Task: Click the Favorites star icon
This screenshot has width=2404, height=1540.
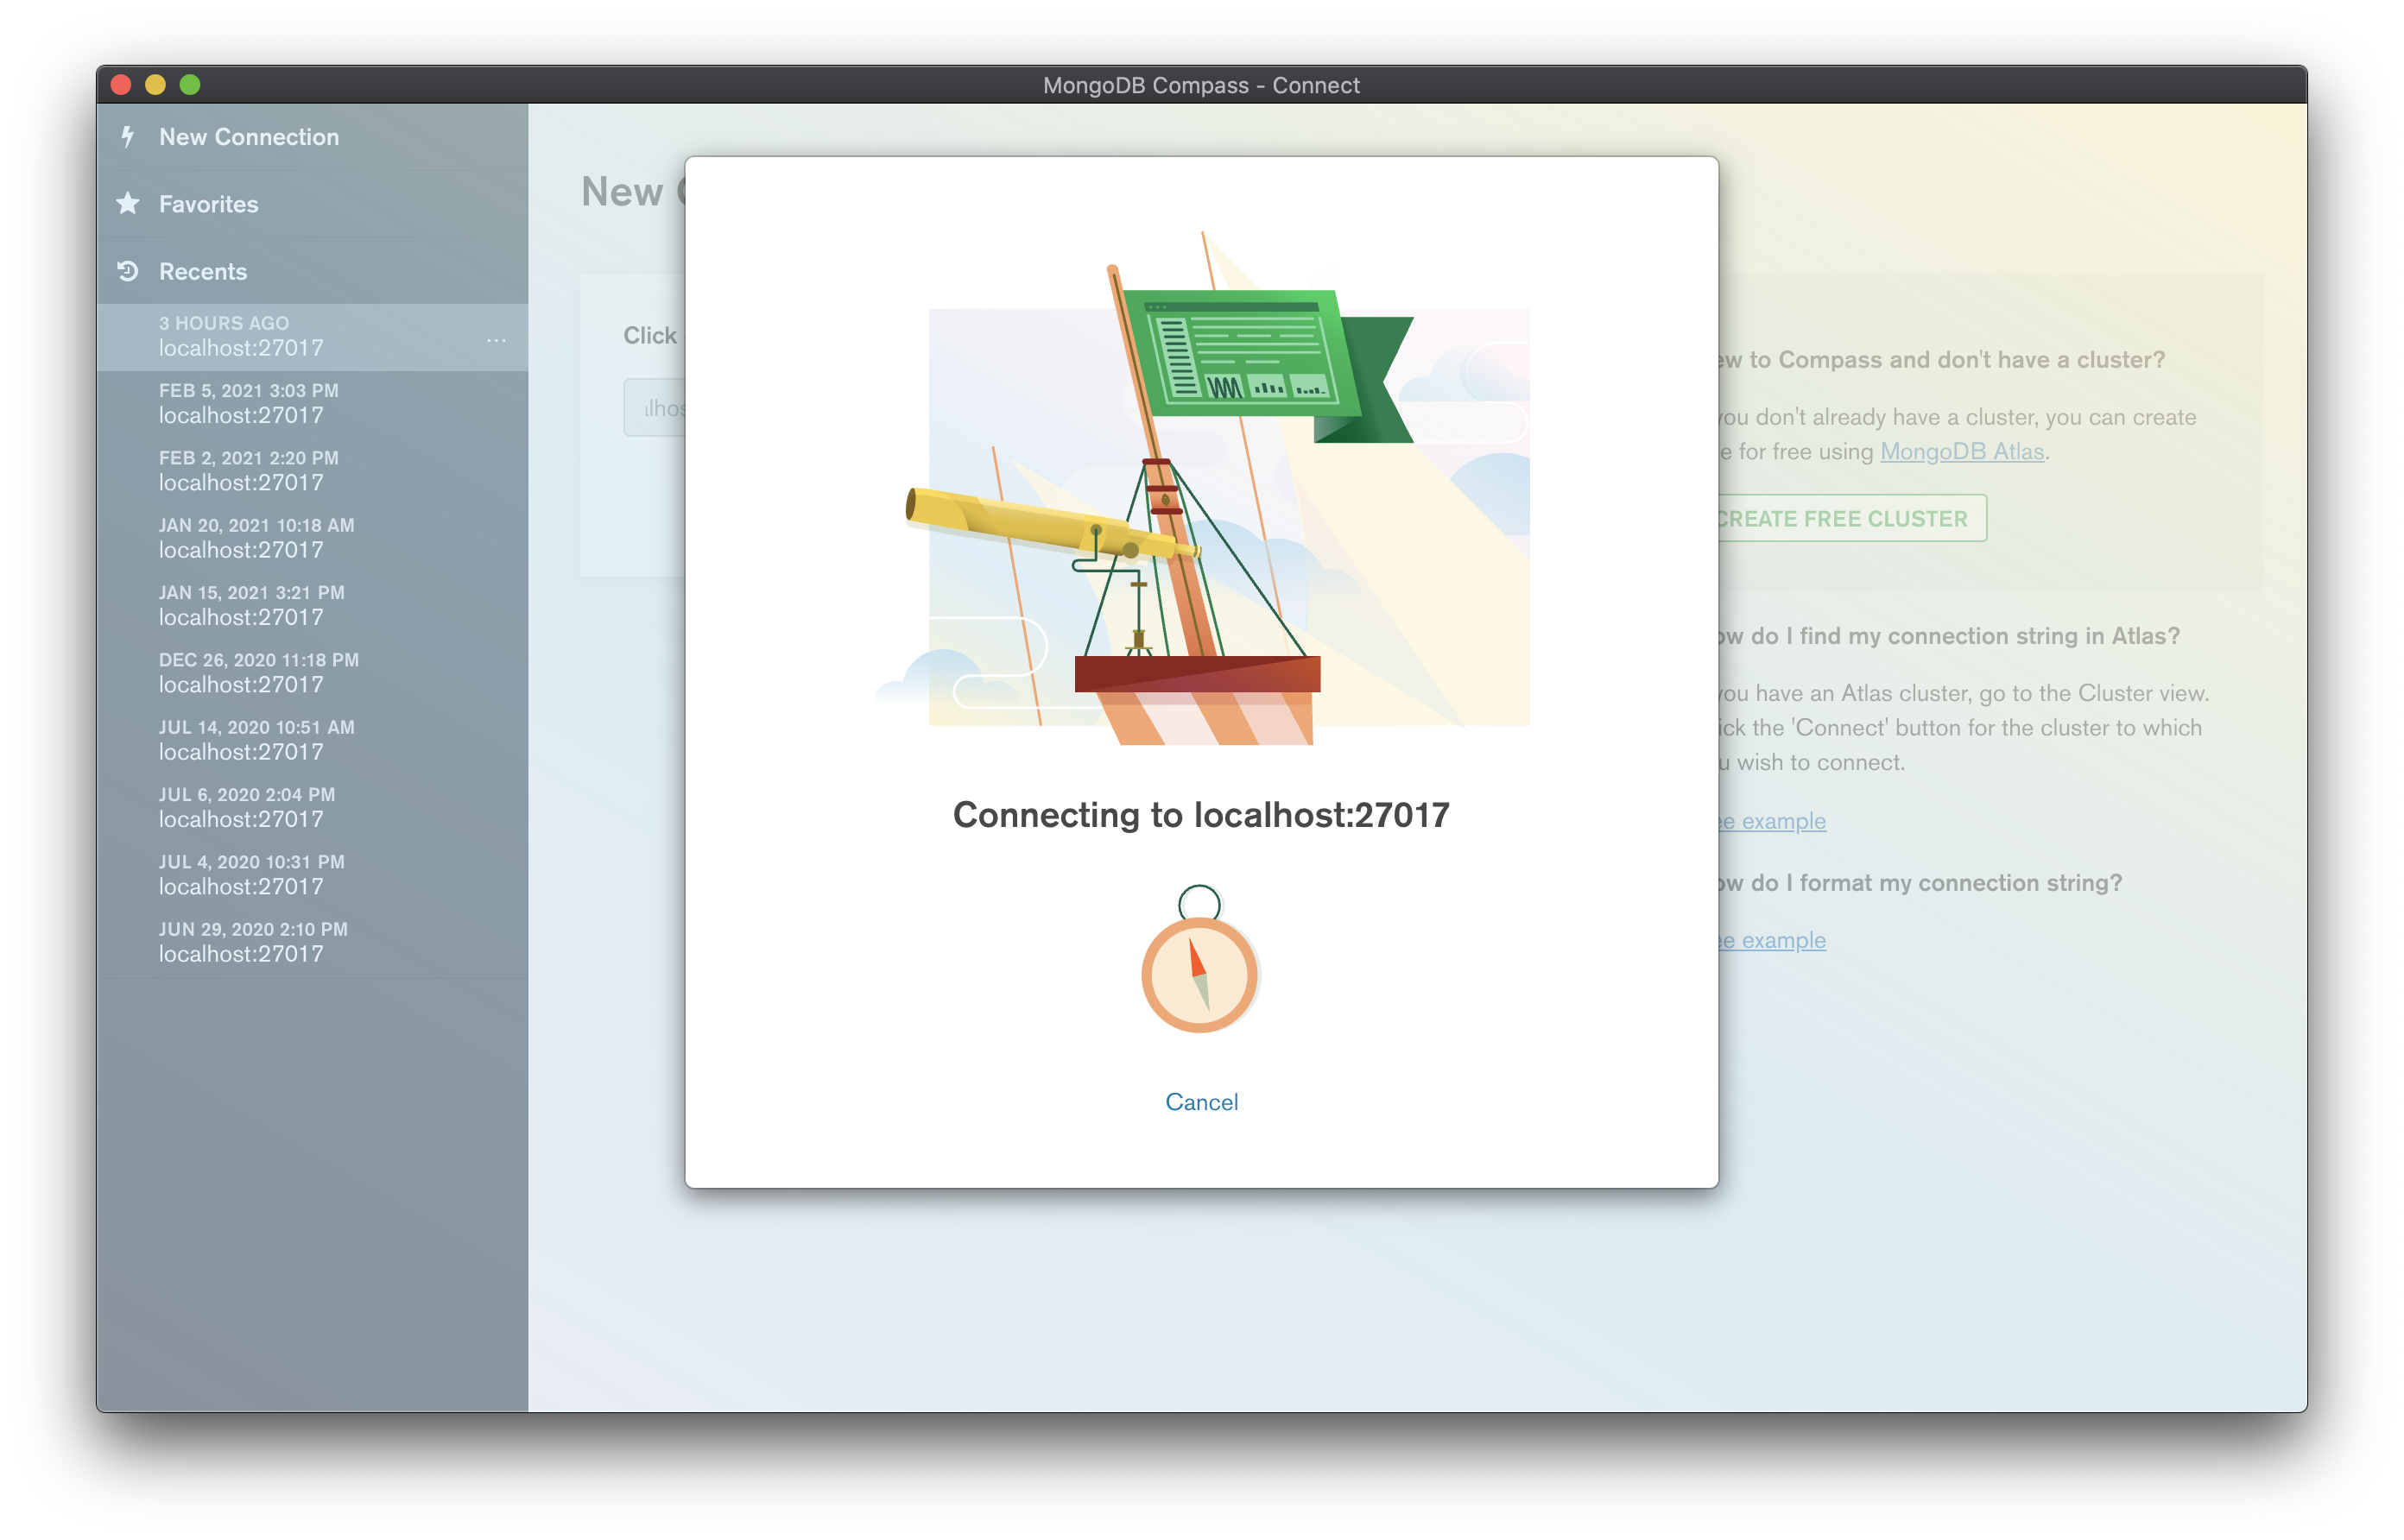Action: pyautogui.click(x=128, y=204)
